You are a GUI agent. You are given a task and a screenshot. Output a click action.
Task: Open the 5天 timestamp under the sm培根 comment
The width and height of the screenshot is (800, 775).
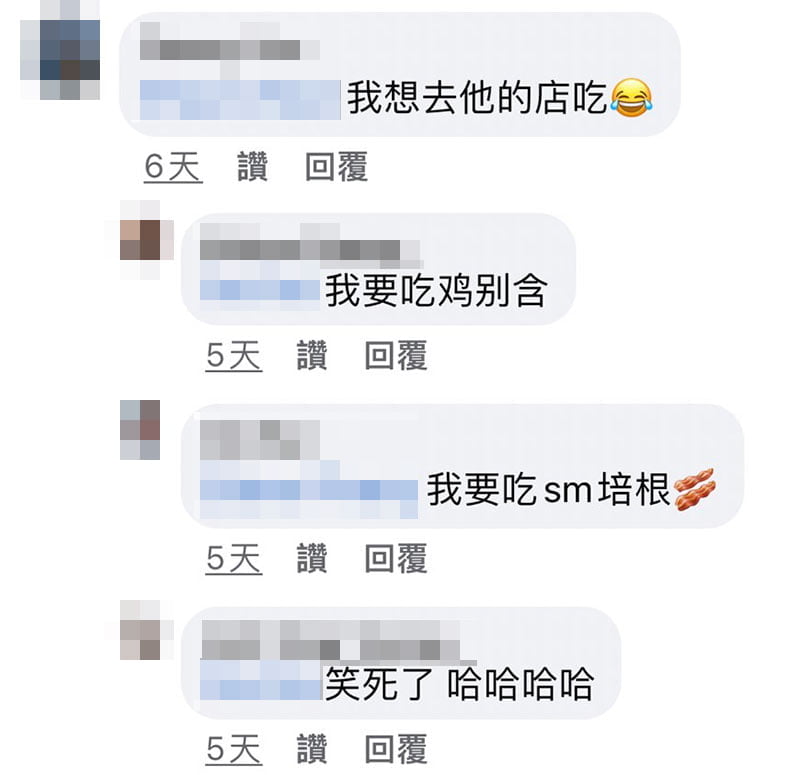[x=234, y=559]
